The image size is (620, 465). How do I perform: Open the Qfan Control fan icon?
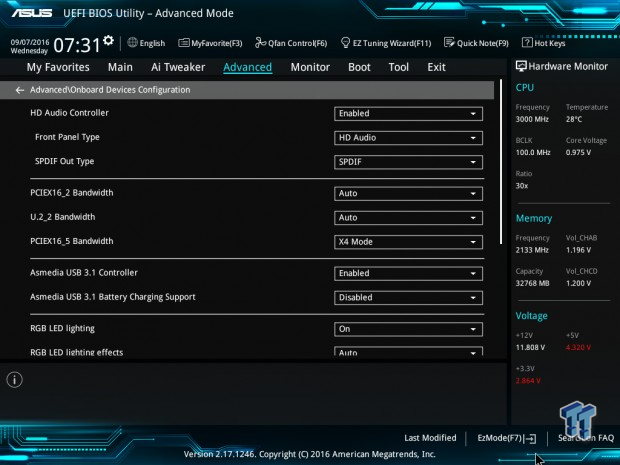click(260, 42)
